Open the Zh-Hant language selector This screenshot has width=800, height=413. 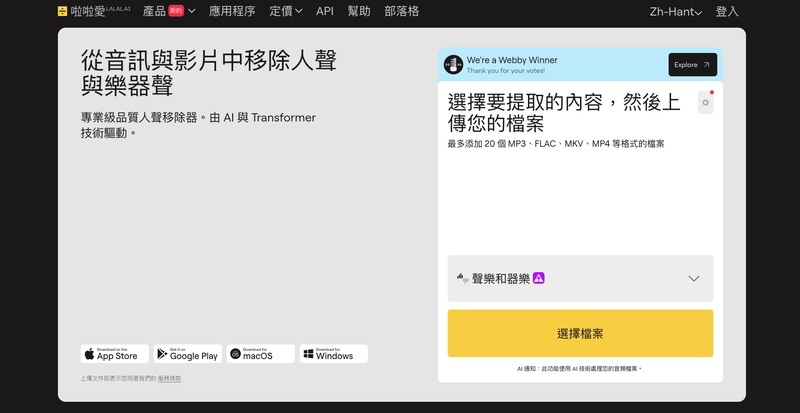pos(676,12)
